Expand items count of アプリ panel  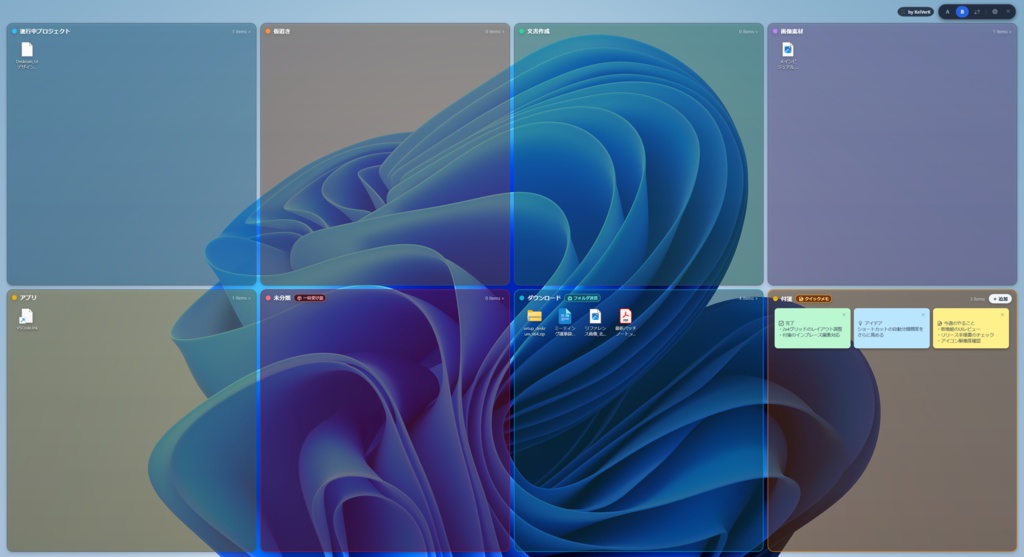241,298
